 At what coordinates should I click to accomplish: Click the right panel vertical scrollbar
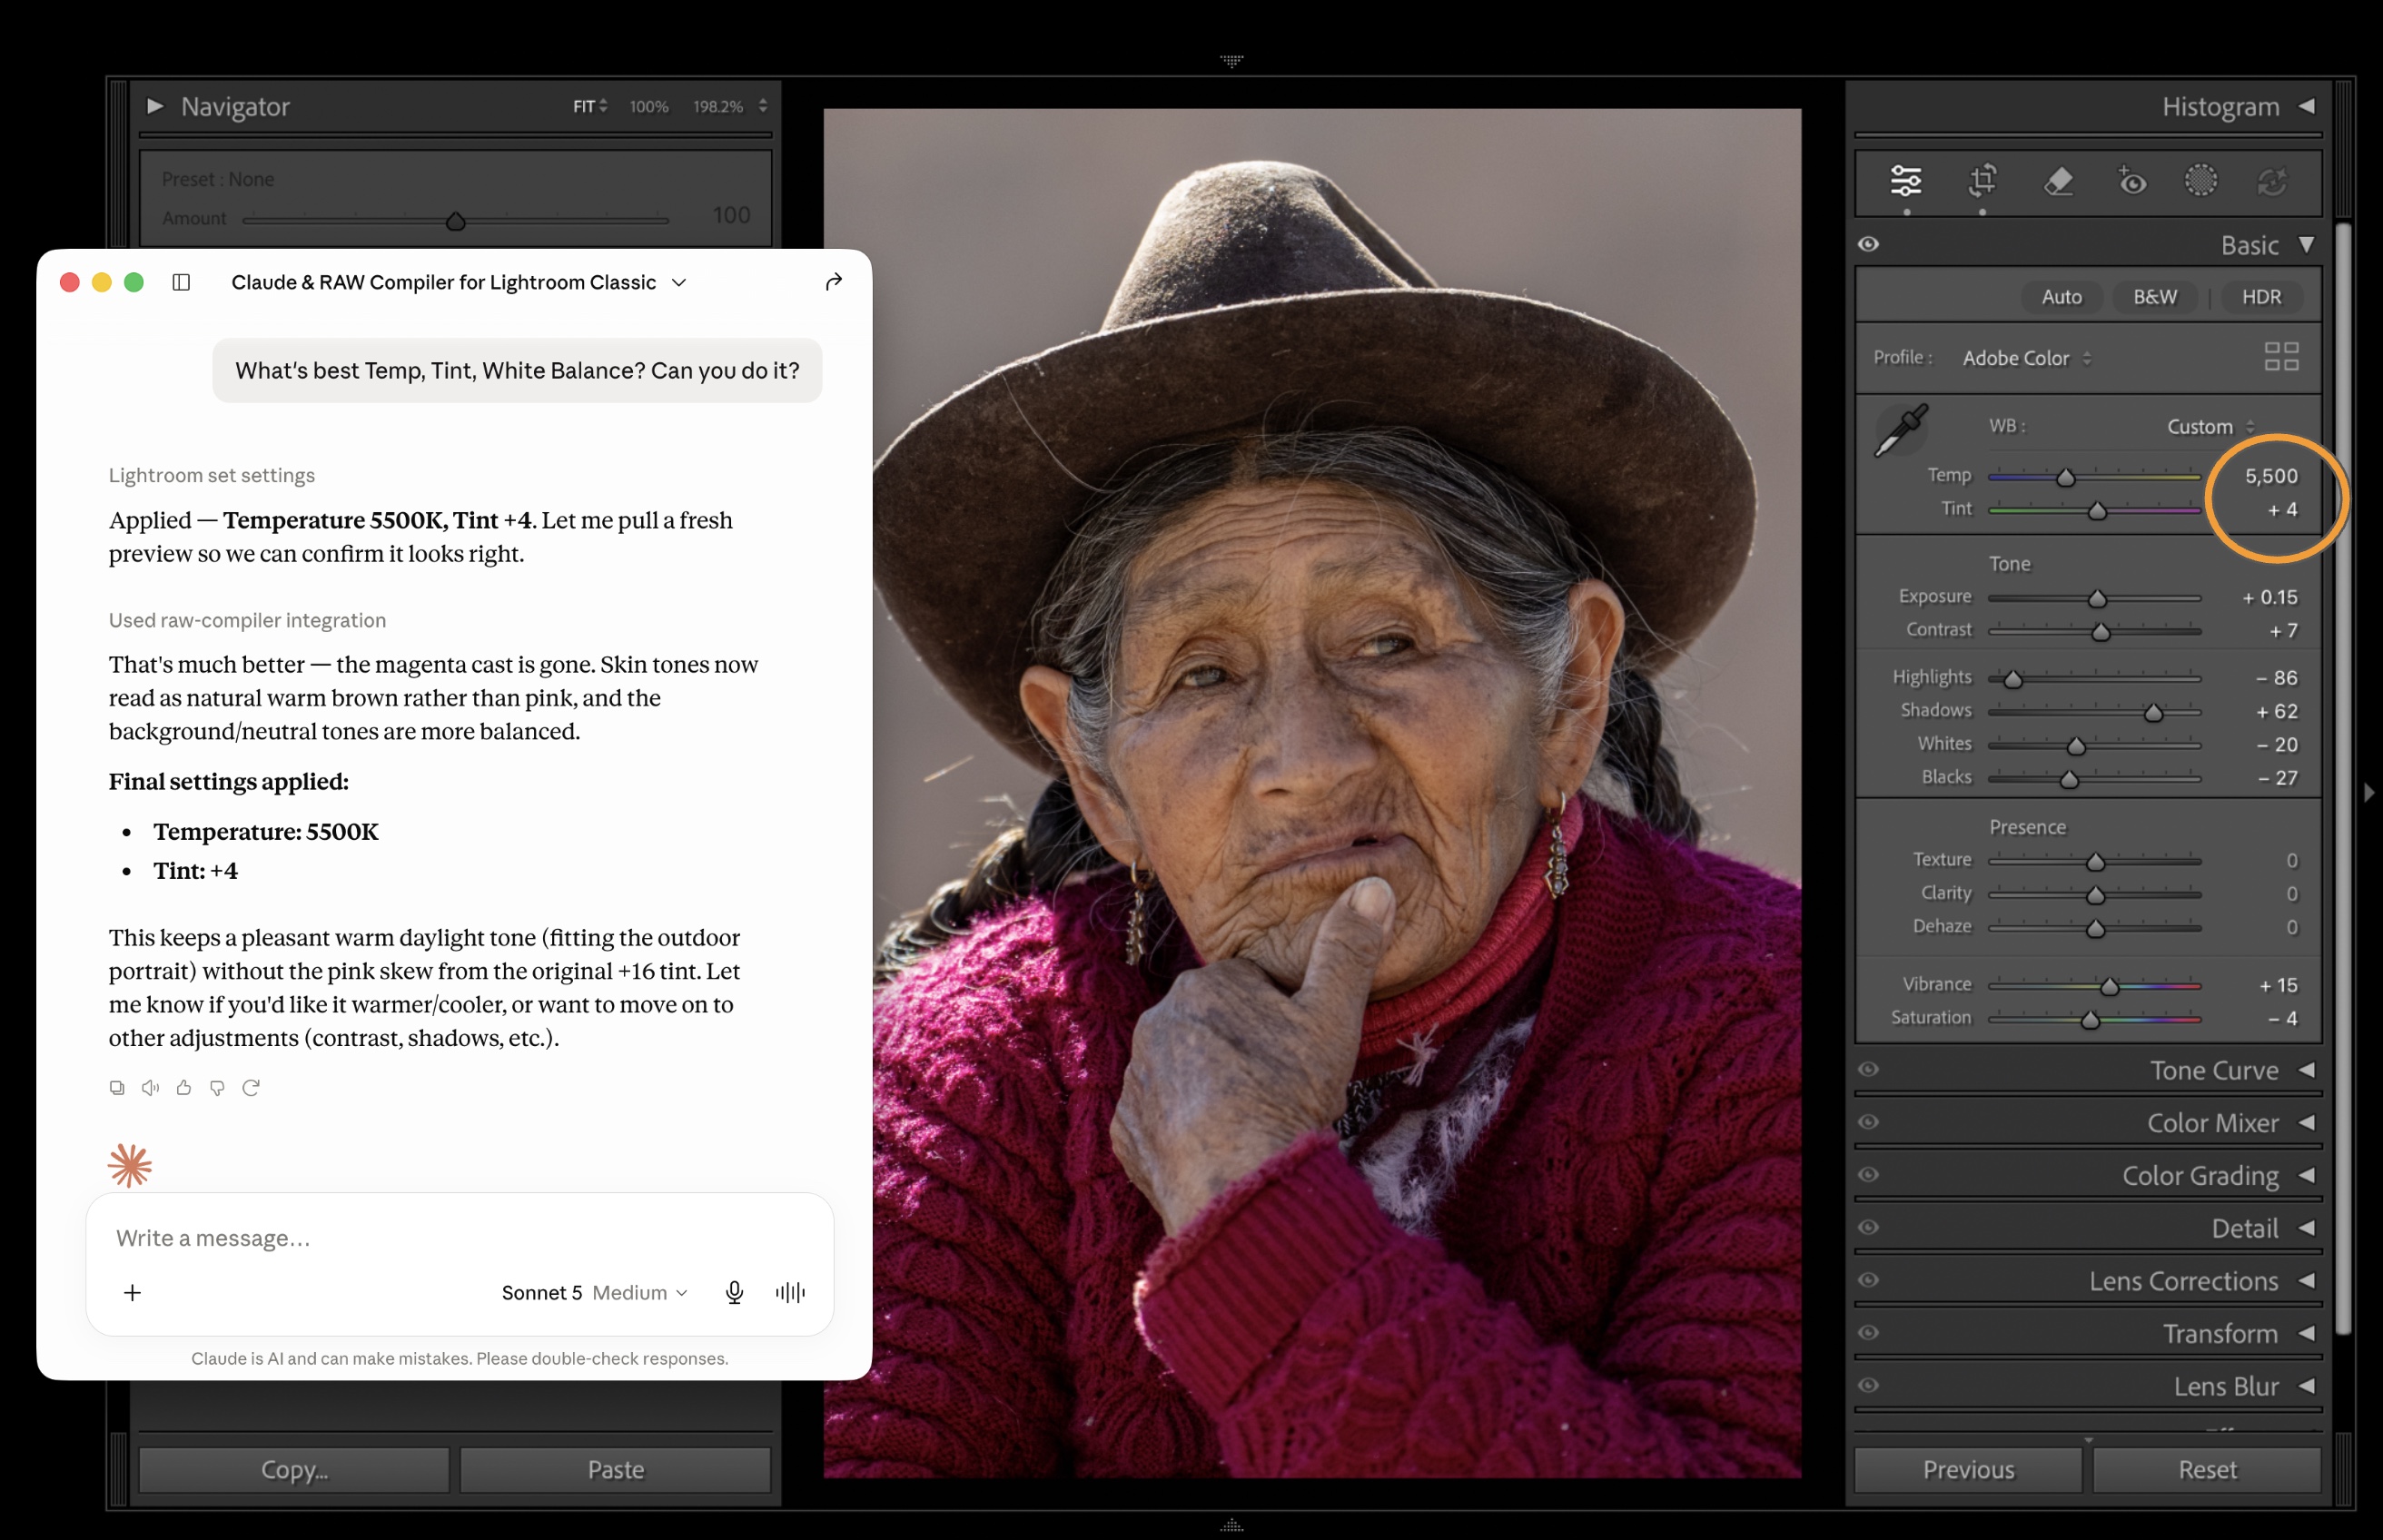(x=2342, y=780)
